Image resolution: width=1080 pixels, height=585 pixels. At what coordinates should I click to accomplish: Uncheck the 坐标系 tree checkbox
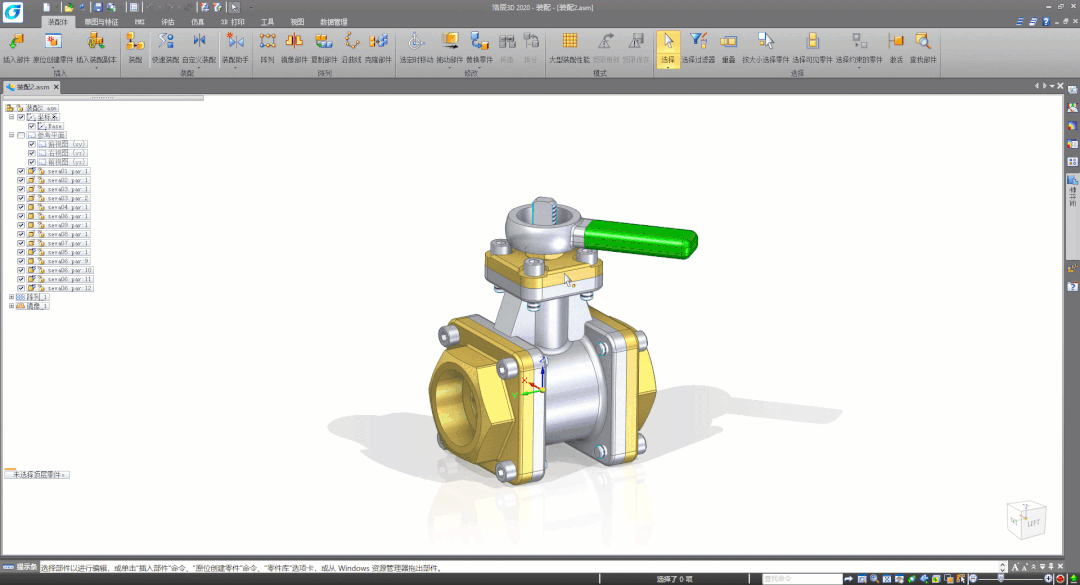click(x=21, y=117)
